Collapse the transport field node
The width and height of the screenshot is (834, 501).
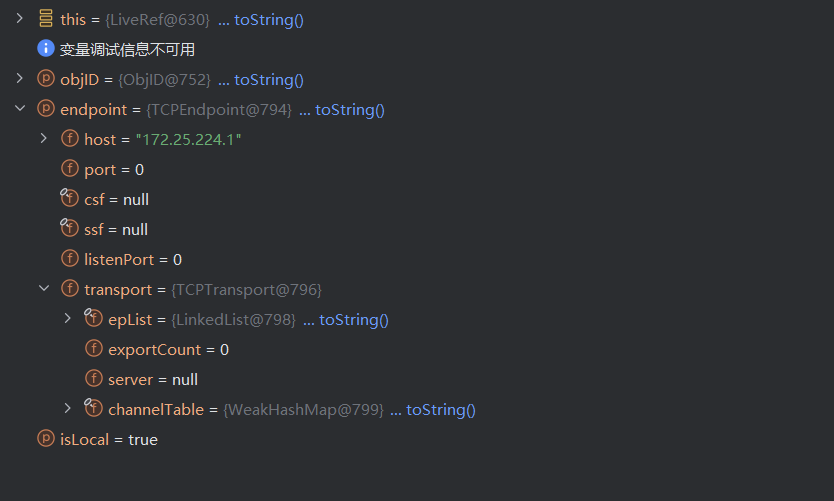pos(43,289)
